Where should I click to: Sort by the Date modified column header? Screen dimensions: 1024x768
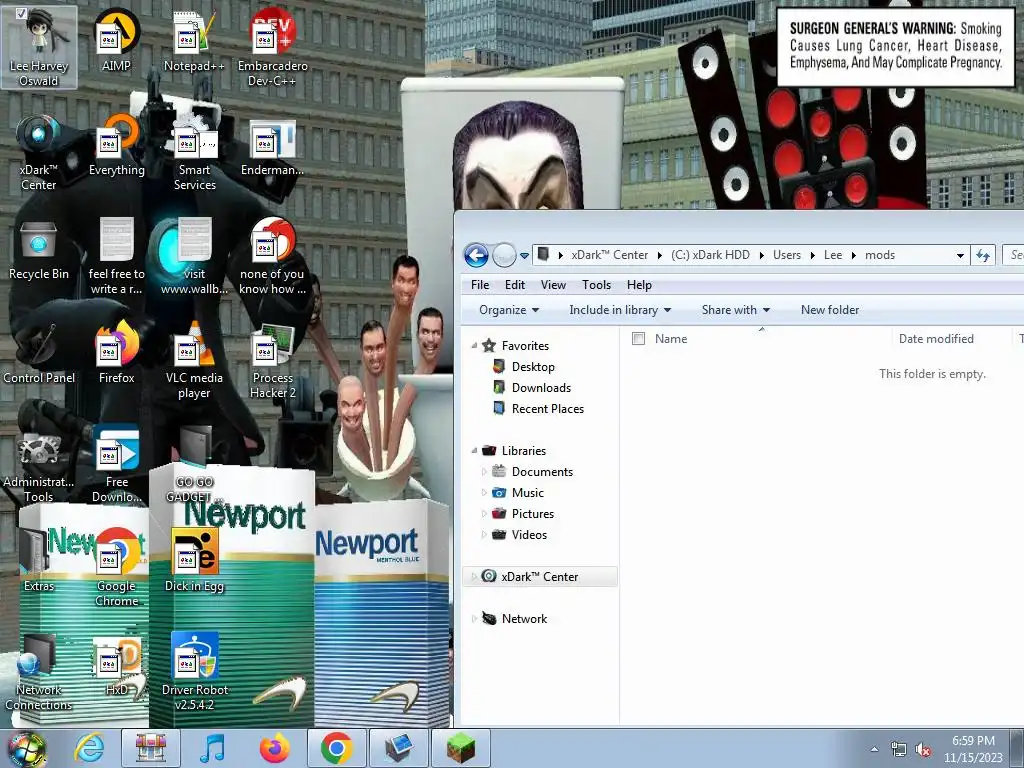pos(936,338)
